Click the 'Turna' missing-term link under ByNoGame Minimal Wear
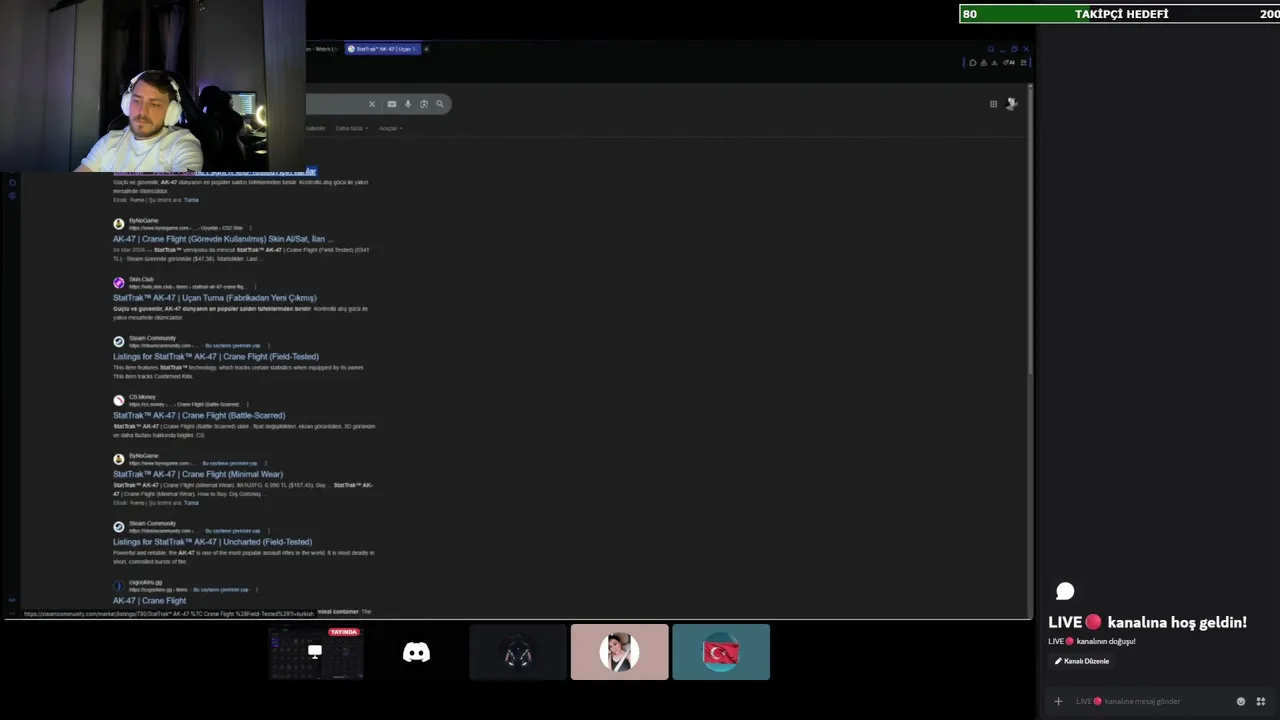The width and height of the screenshot is (1280, 720). tap(191, 503)
